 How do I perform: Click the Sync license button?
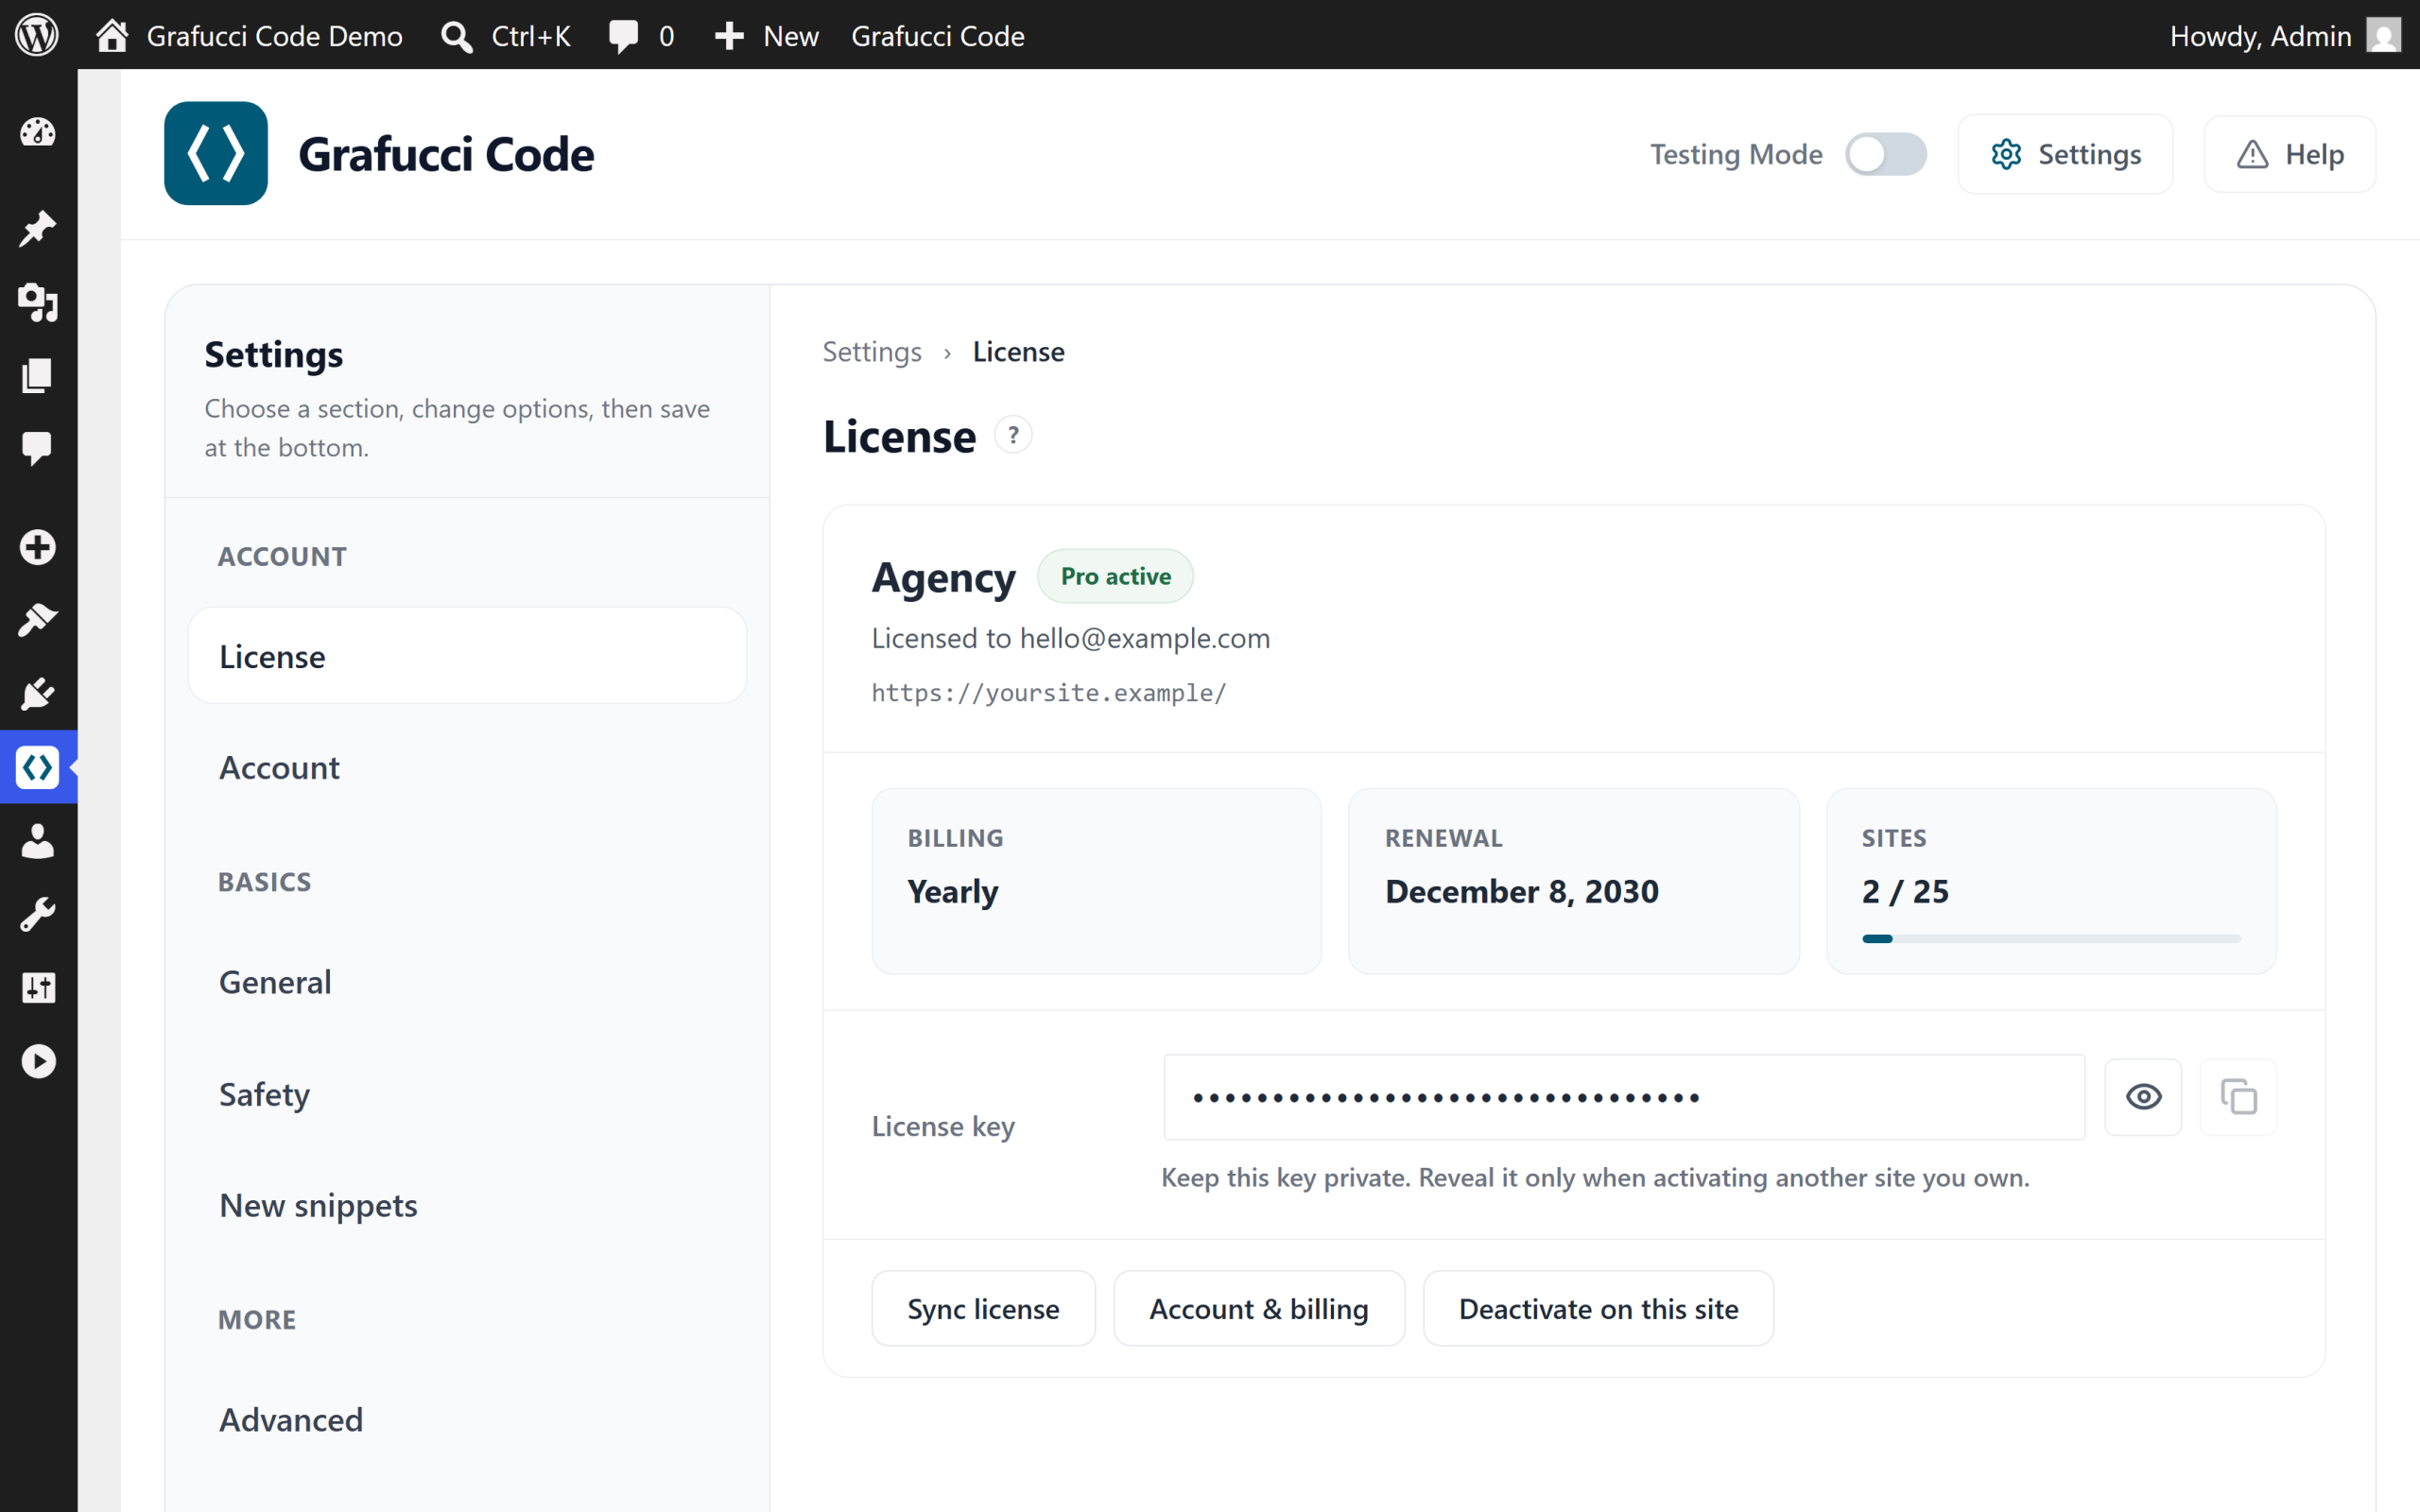[983, 1308]
